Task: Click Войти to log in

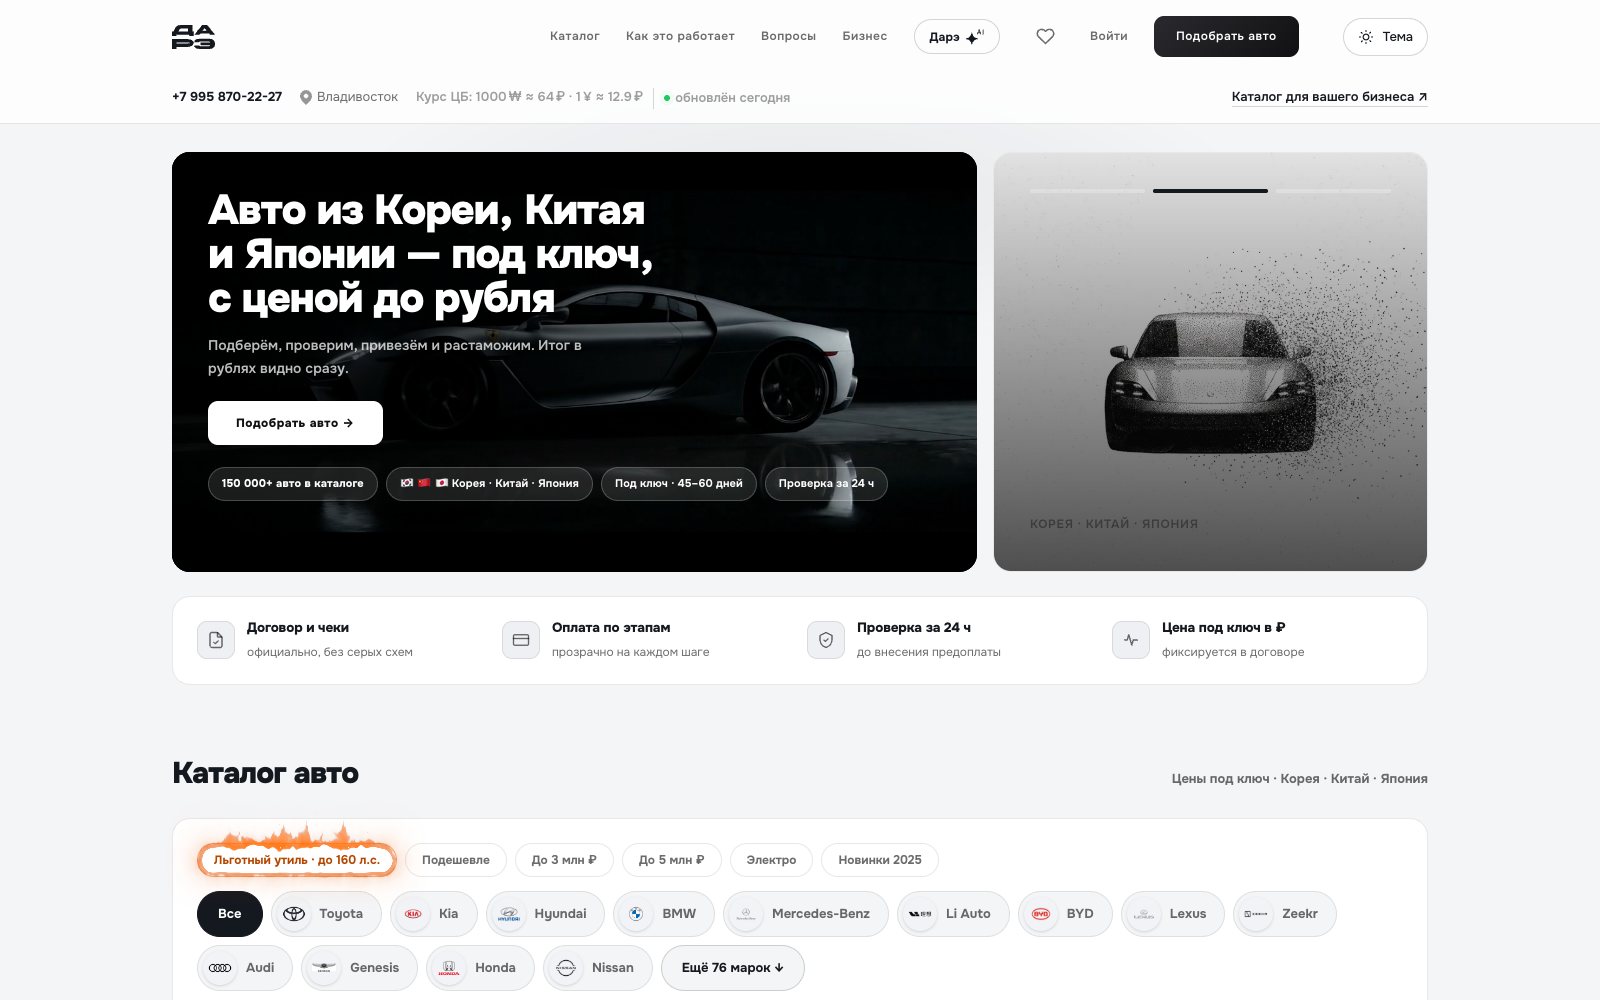Action: (x=1109, y=36)
